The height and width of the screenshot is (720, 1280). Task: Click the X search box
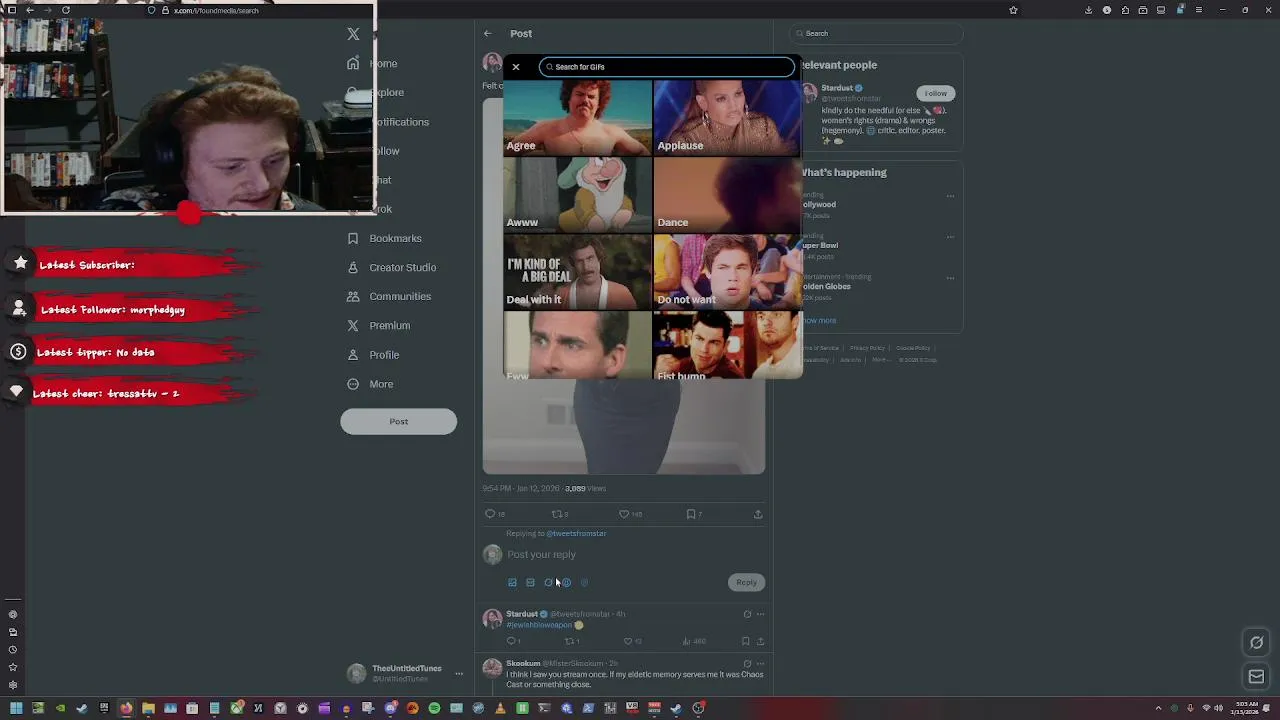pyautogui.click(x=875, y=33)
